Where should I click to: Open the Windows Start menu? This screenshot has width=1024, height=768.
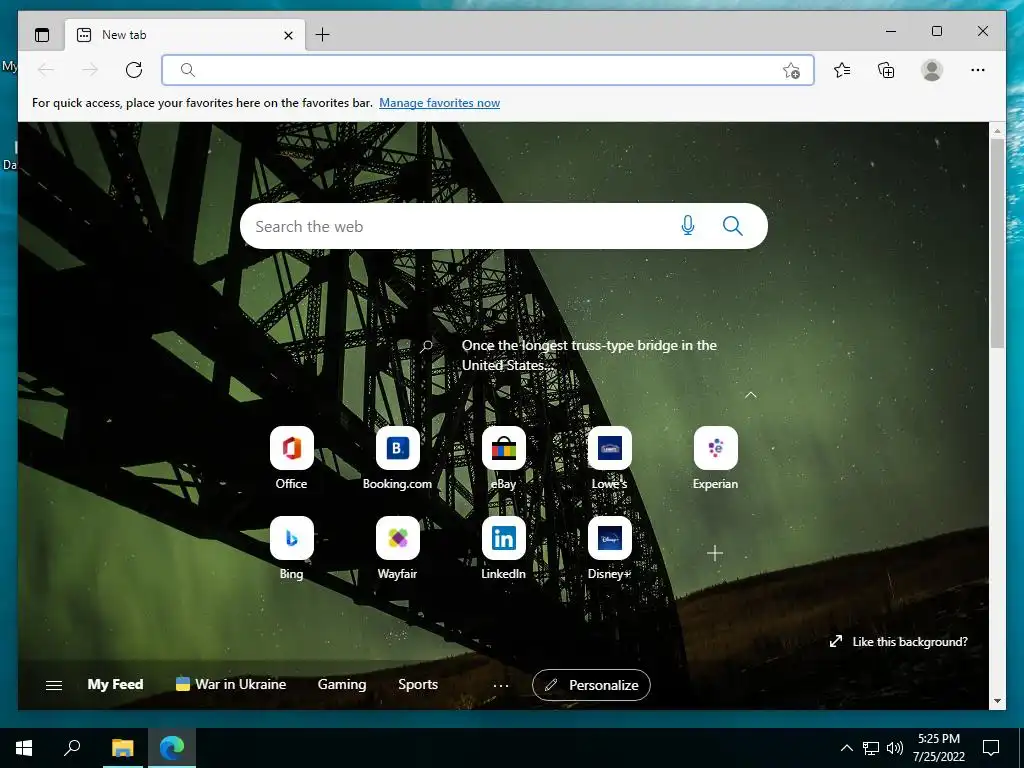click(24, 748)
